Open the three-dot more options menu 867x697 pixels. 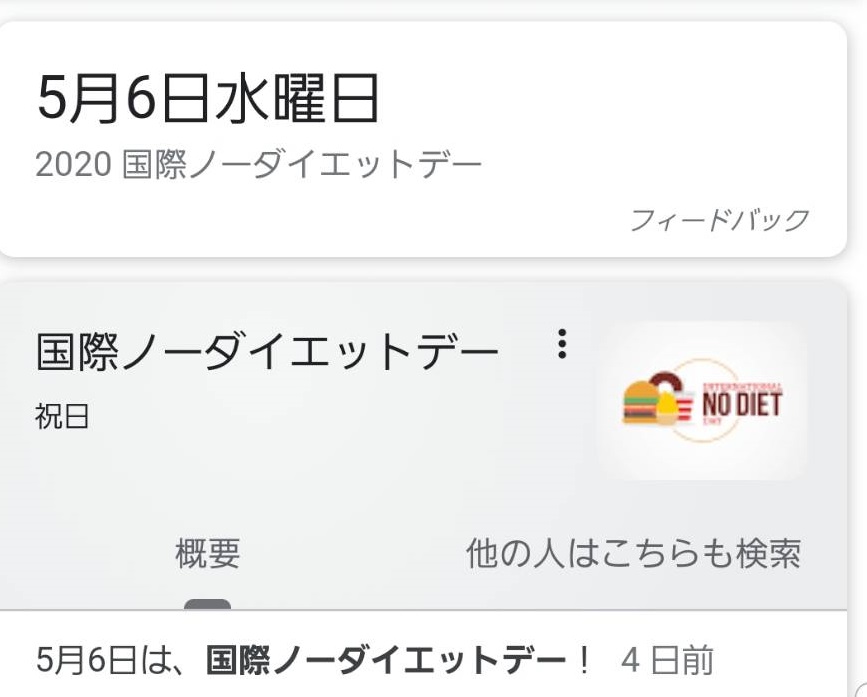562,344
